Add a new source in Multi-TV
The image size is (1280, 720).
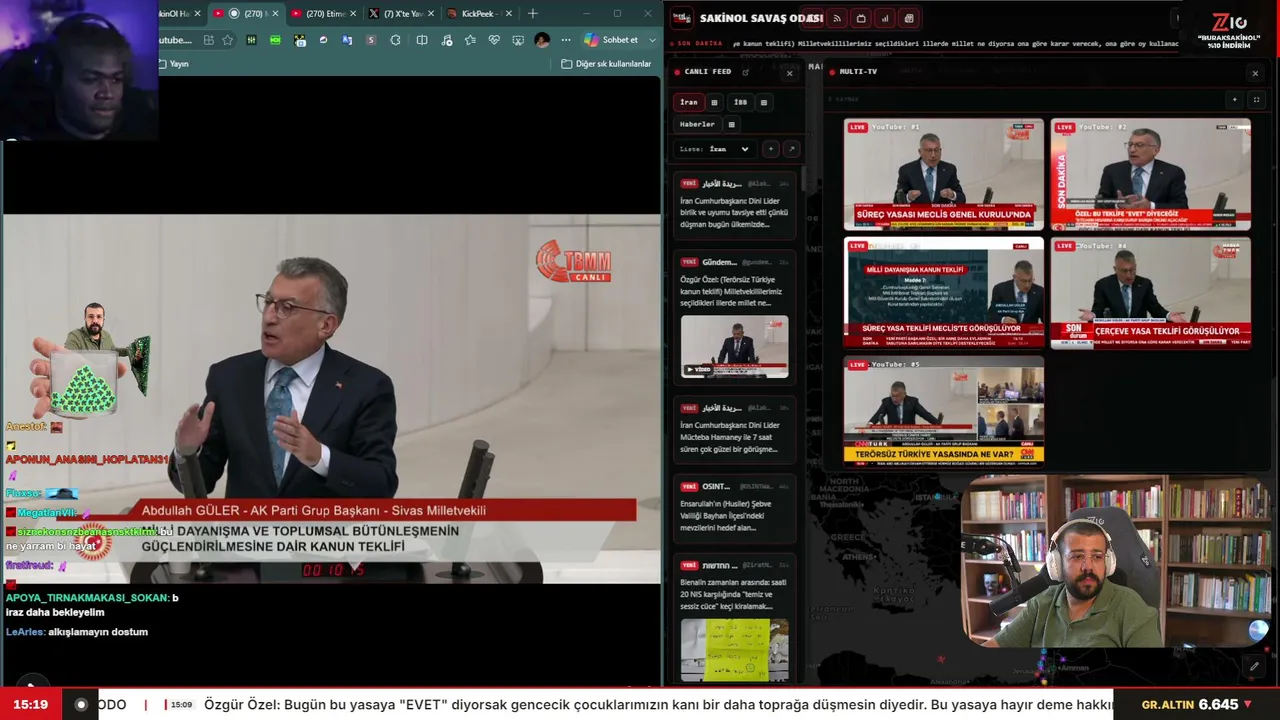(x=1235, y=100)
